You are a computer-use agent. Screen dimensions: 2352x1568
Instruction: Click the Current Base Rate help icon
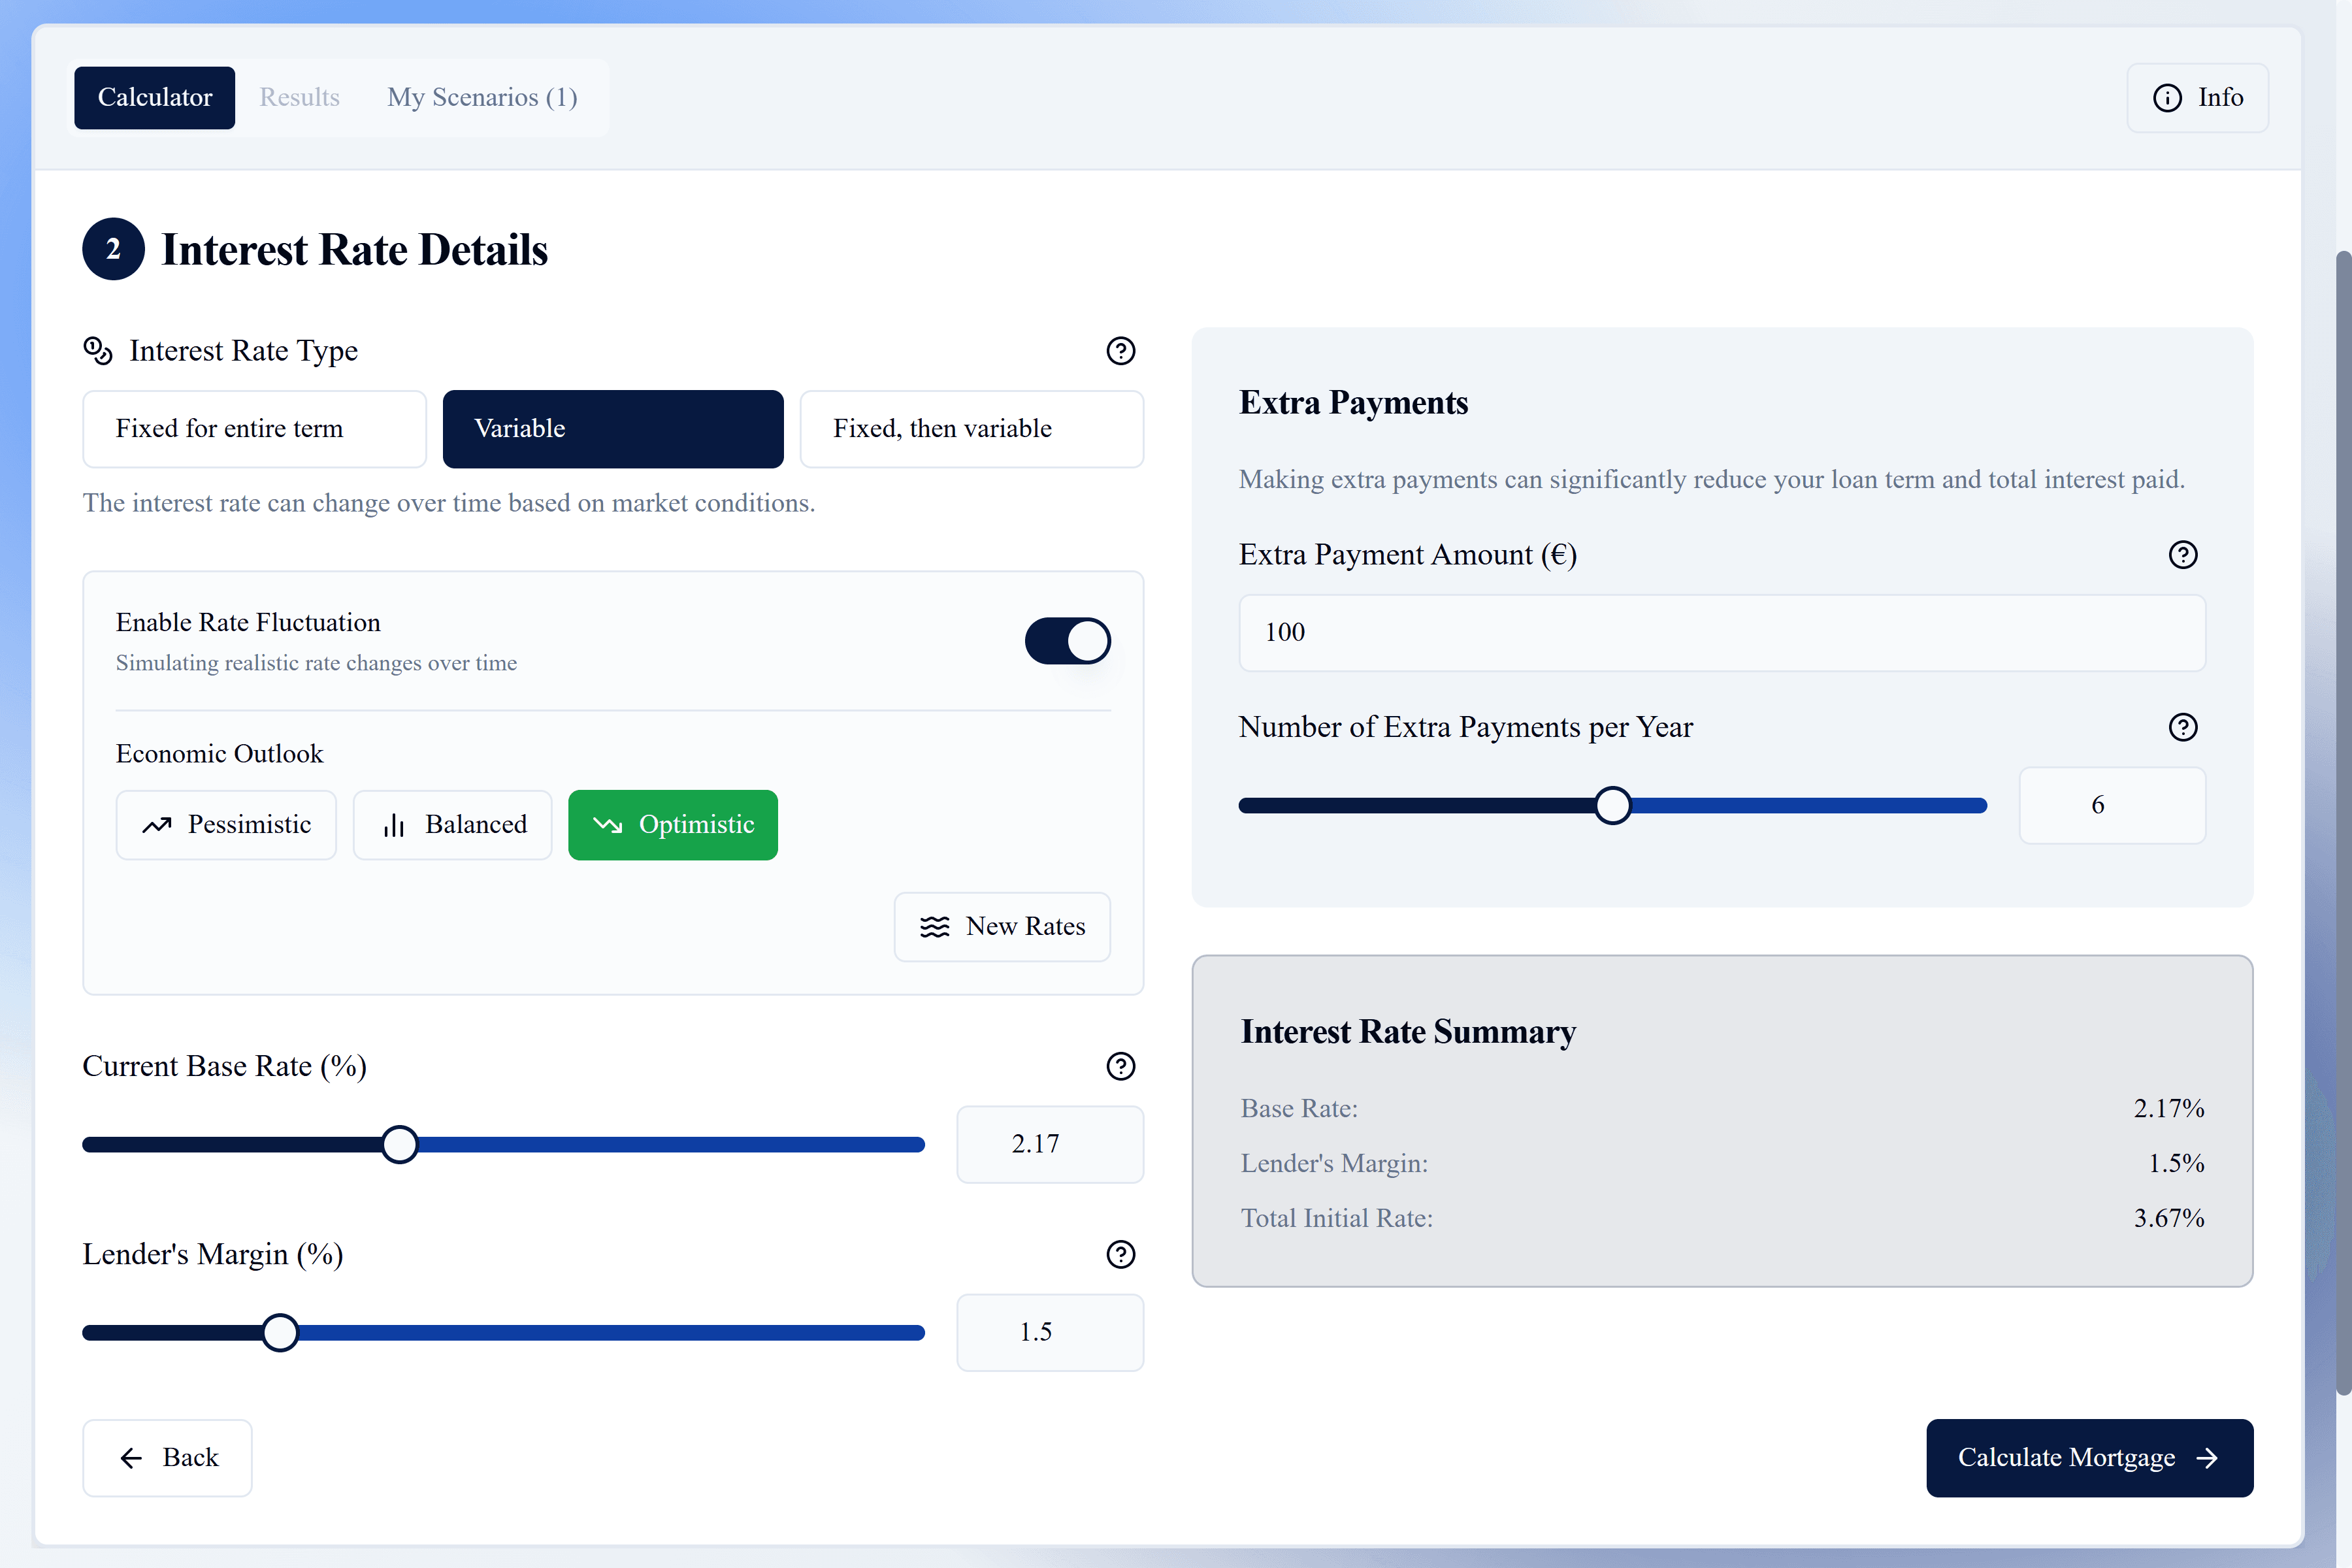pos(1121,1066)
